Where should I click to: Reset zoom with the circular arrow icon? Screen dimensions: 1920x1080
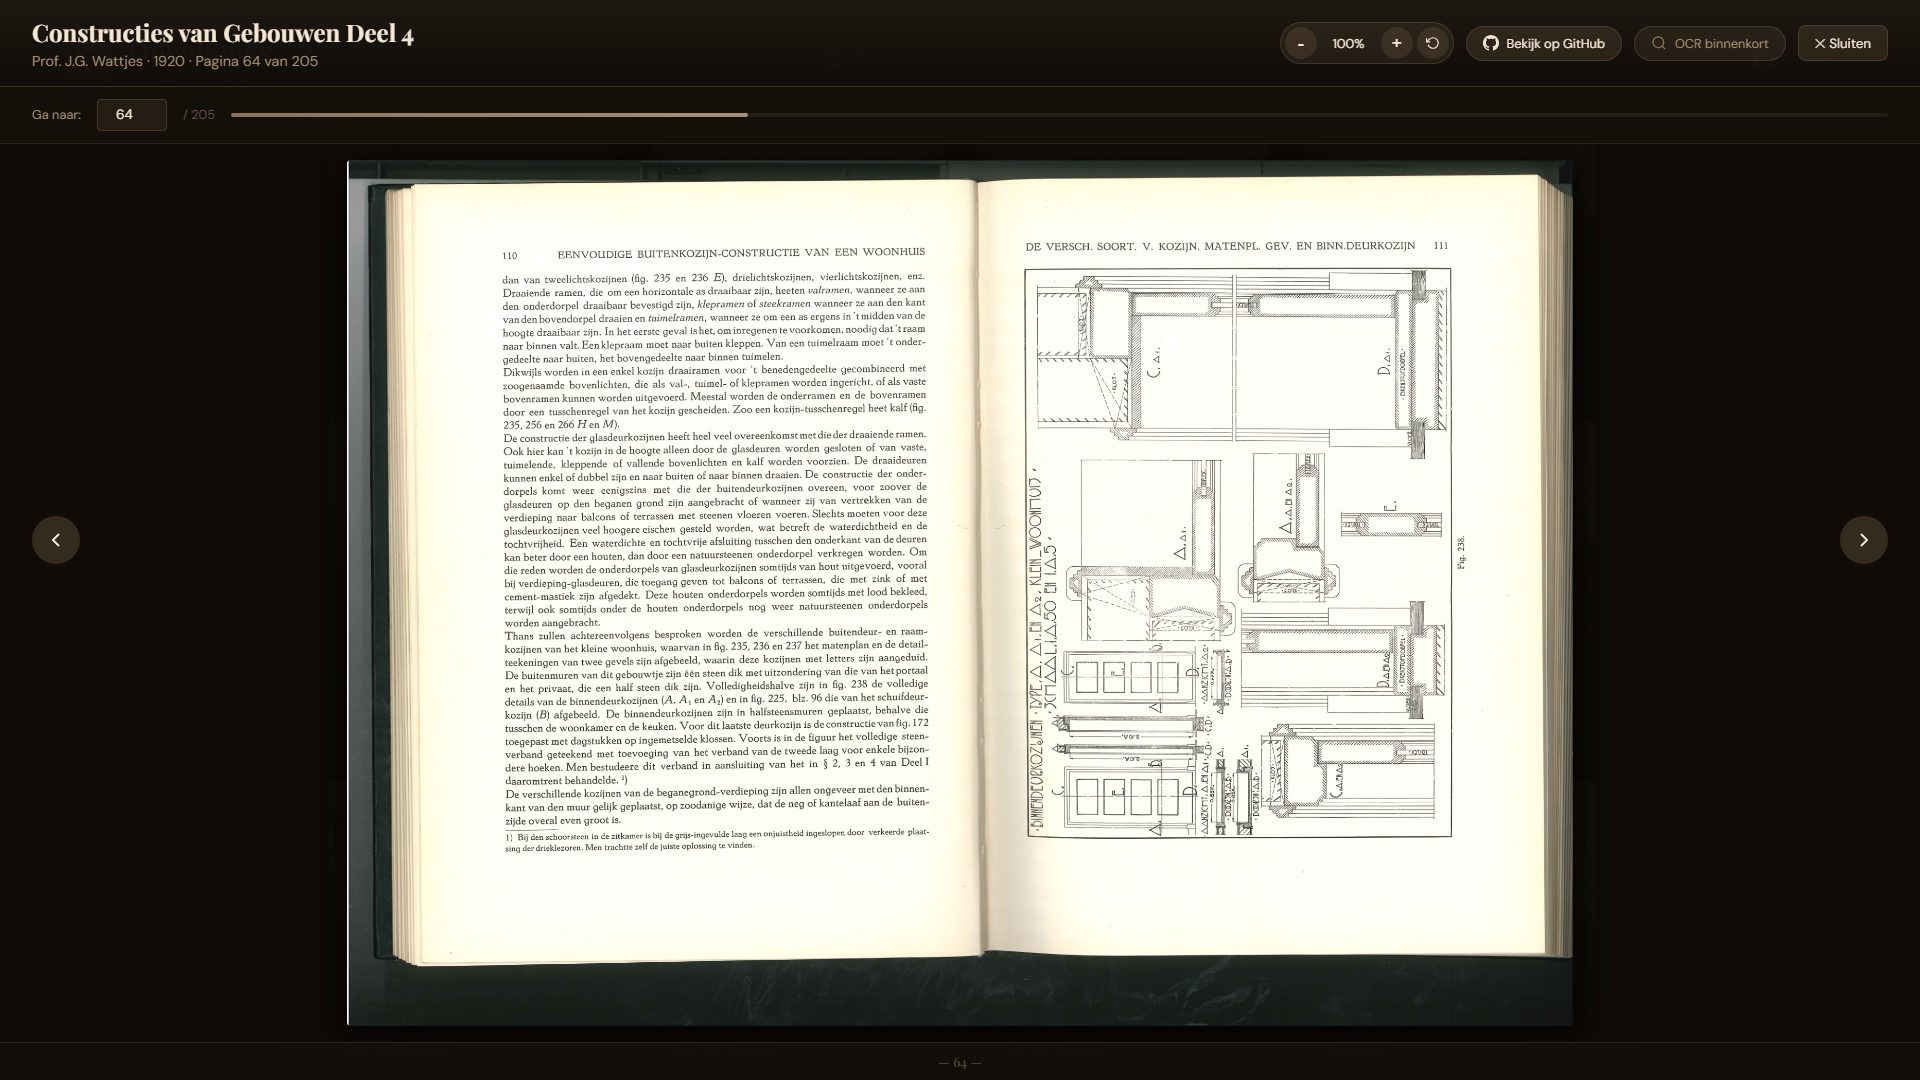point(1432,43)
